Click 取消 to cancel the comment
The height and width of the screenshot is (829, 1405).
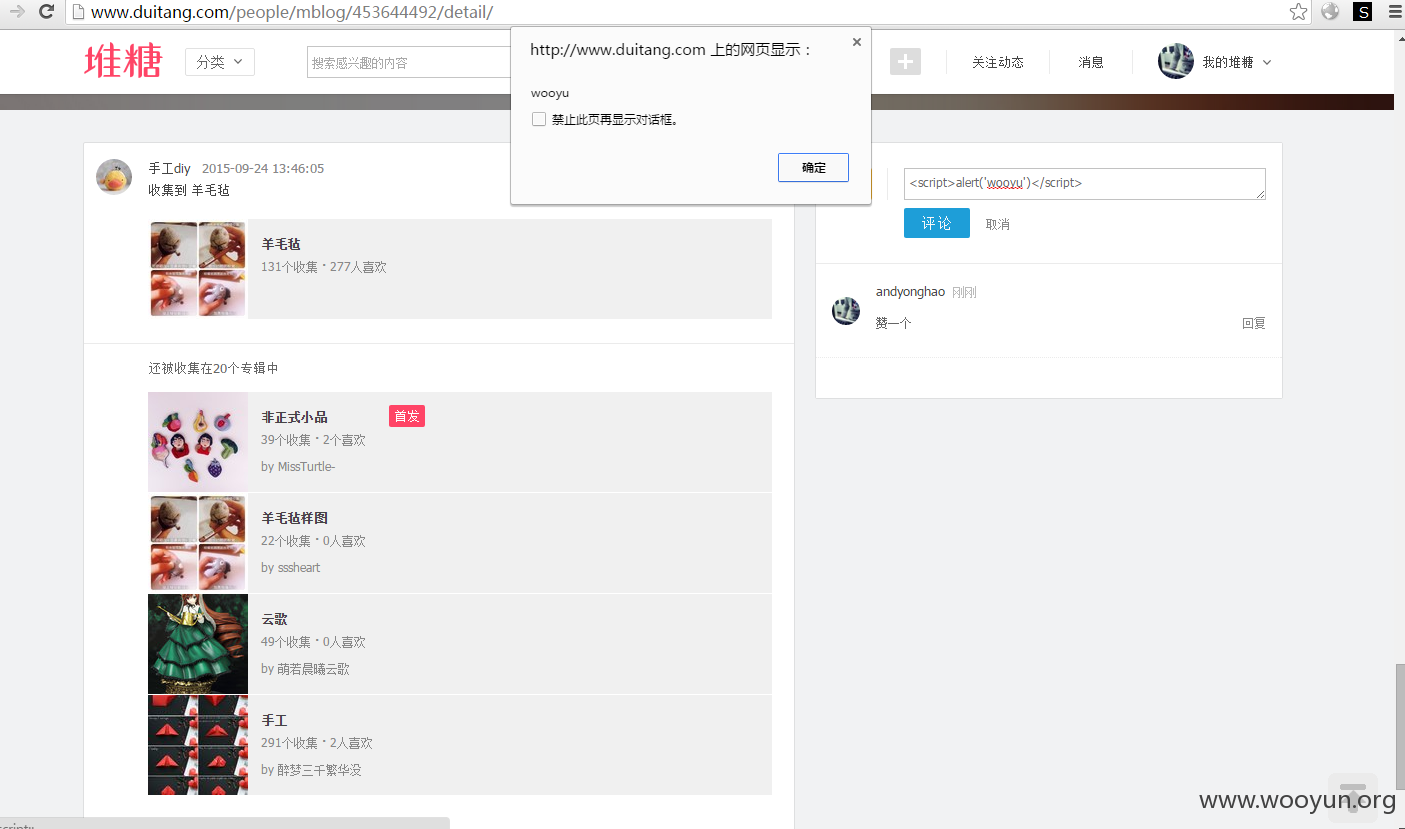tap(998, 224)
